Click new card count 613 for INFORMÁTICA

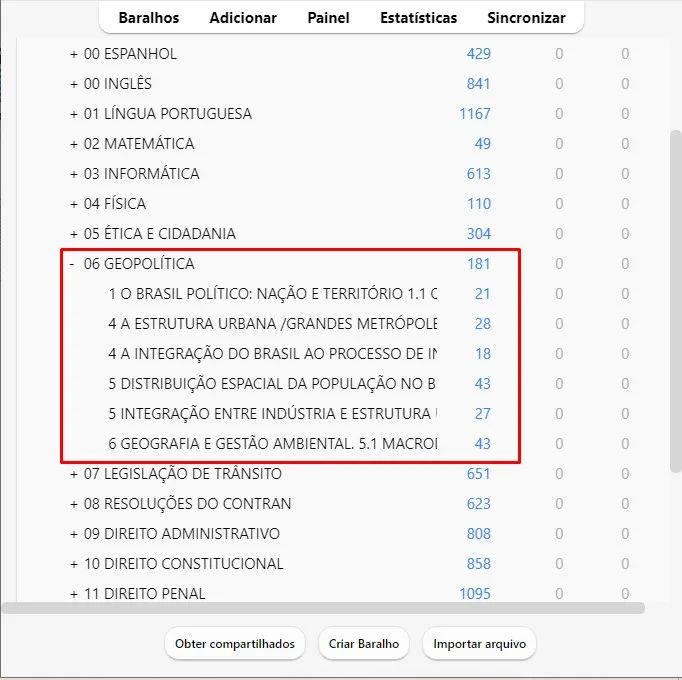point(478,174)
